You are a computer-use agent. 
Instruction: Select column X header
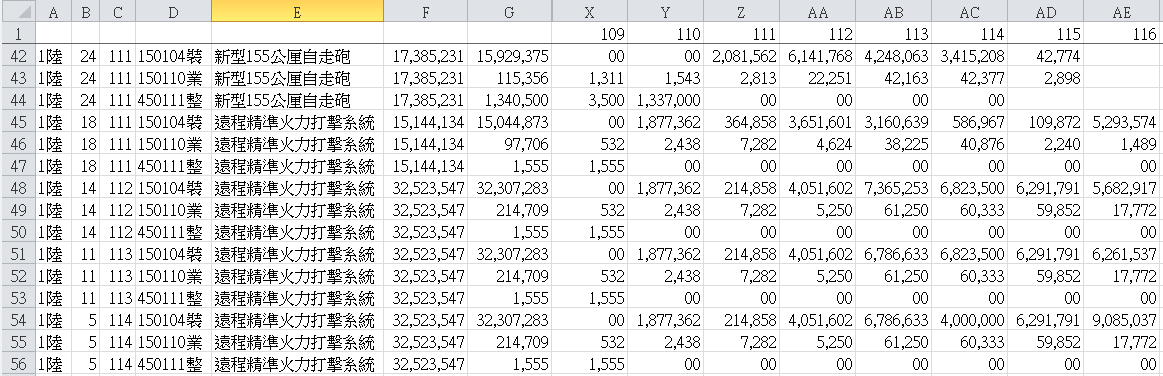pyautogui.click(x=590, y=11)
